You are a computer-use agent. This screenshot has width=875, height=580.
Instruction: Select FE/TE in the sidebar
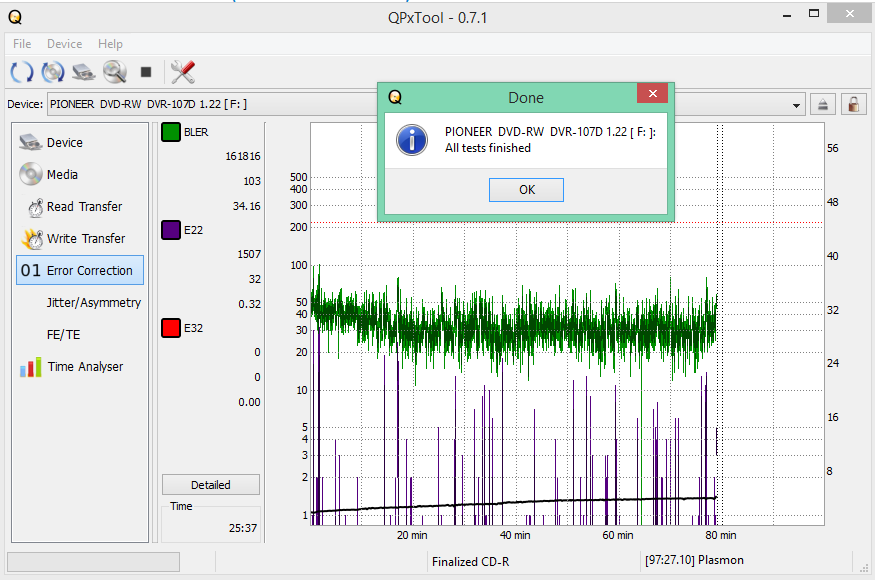[x=64, y=334]
